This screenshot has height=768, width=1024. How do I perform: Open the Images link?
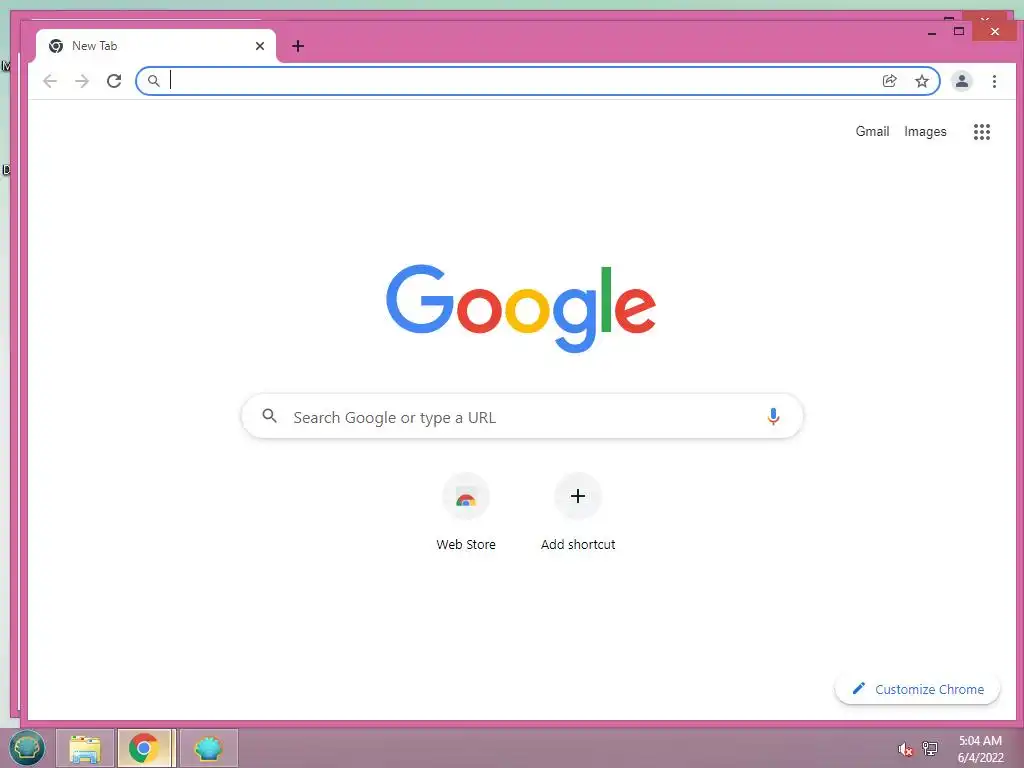[925, 131]
